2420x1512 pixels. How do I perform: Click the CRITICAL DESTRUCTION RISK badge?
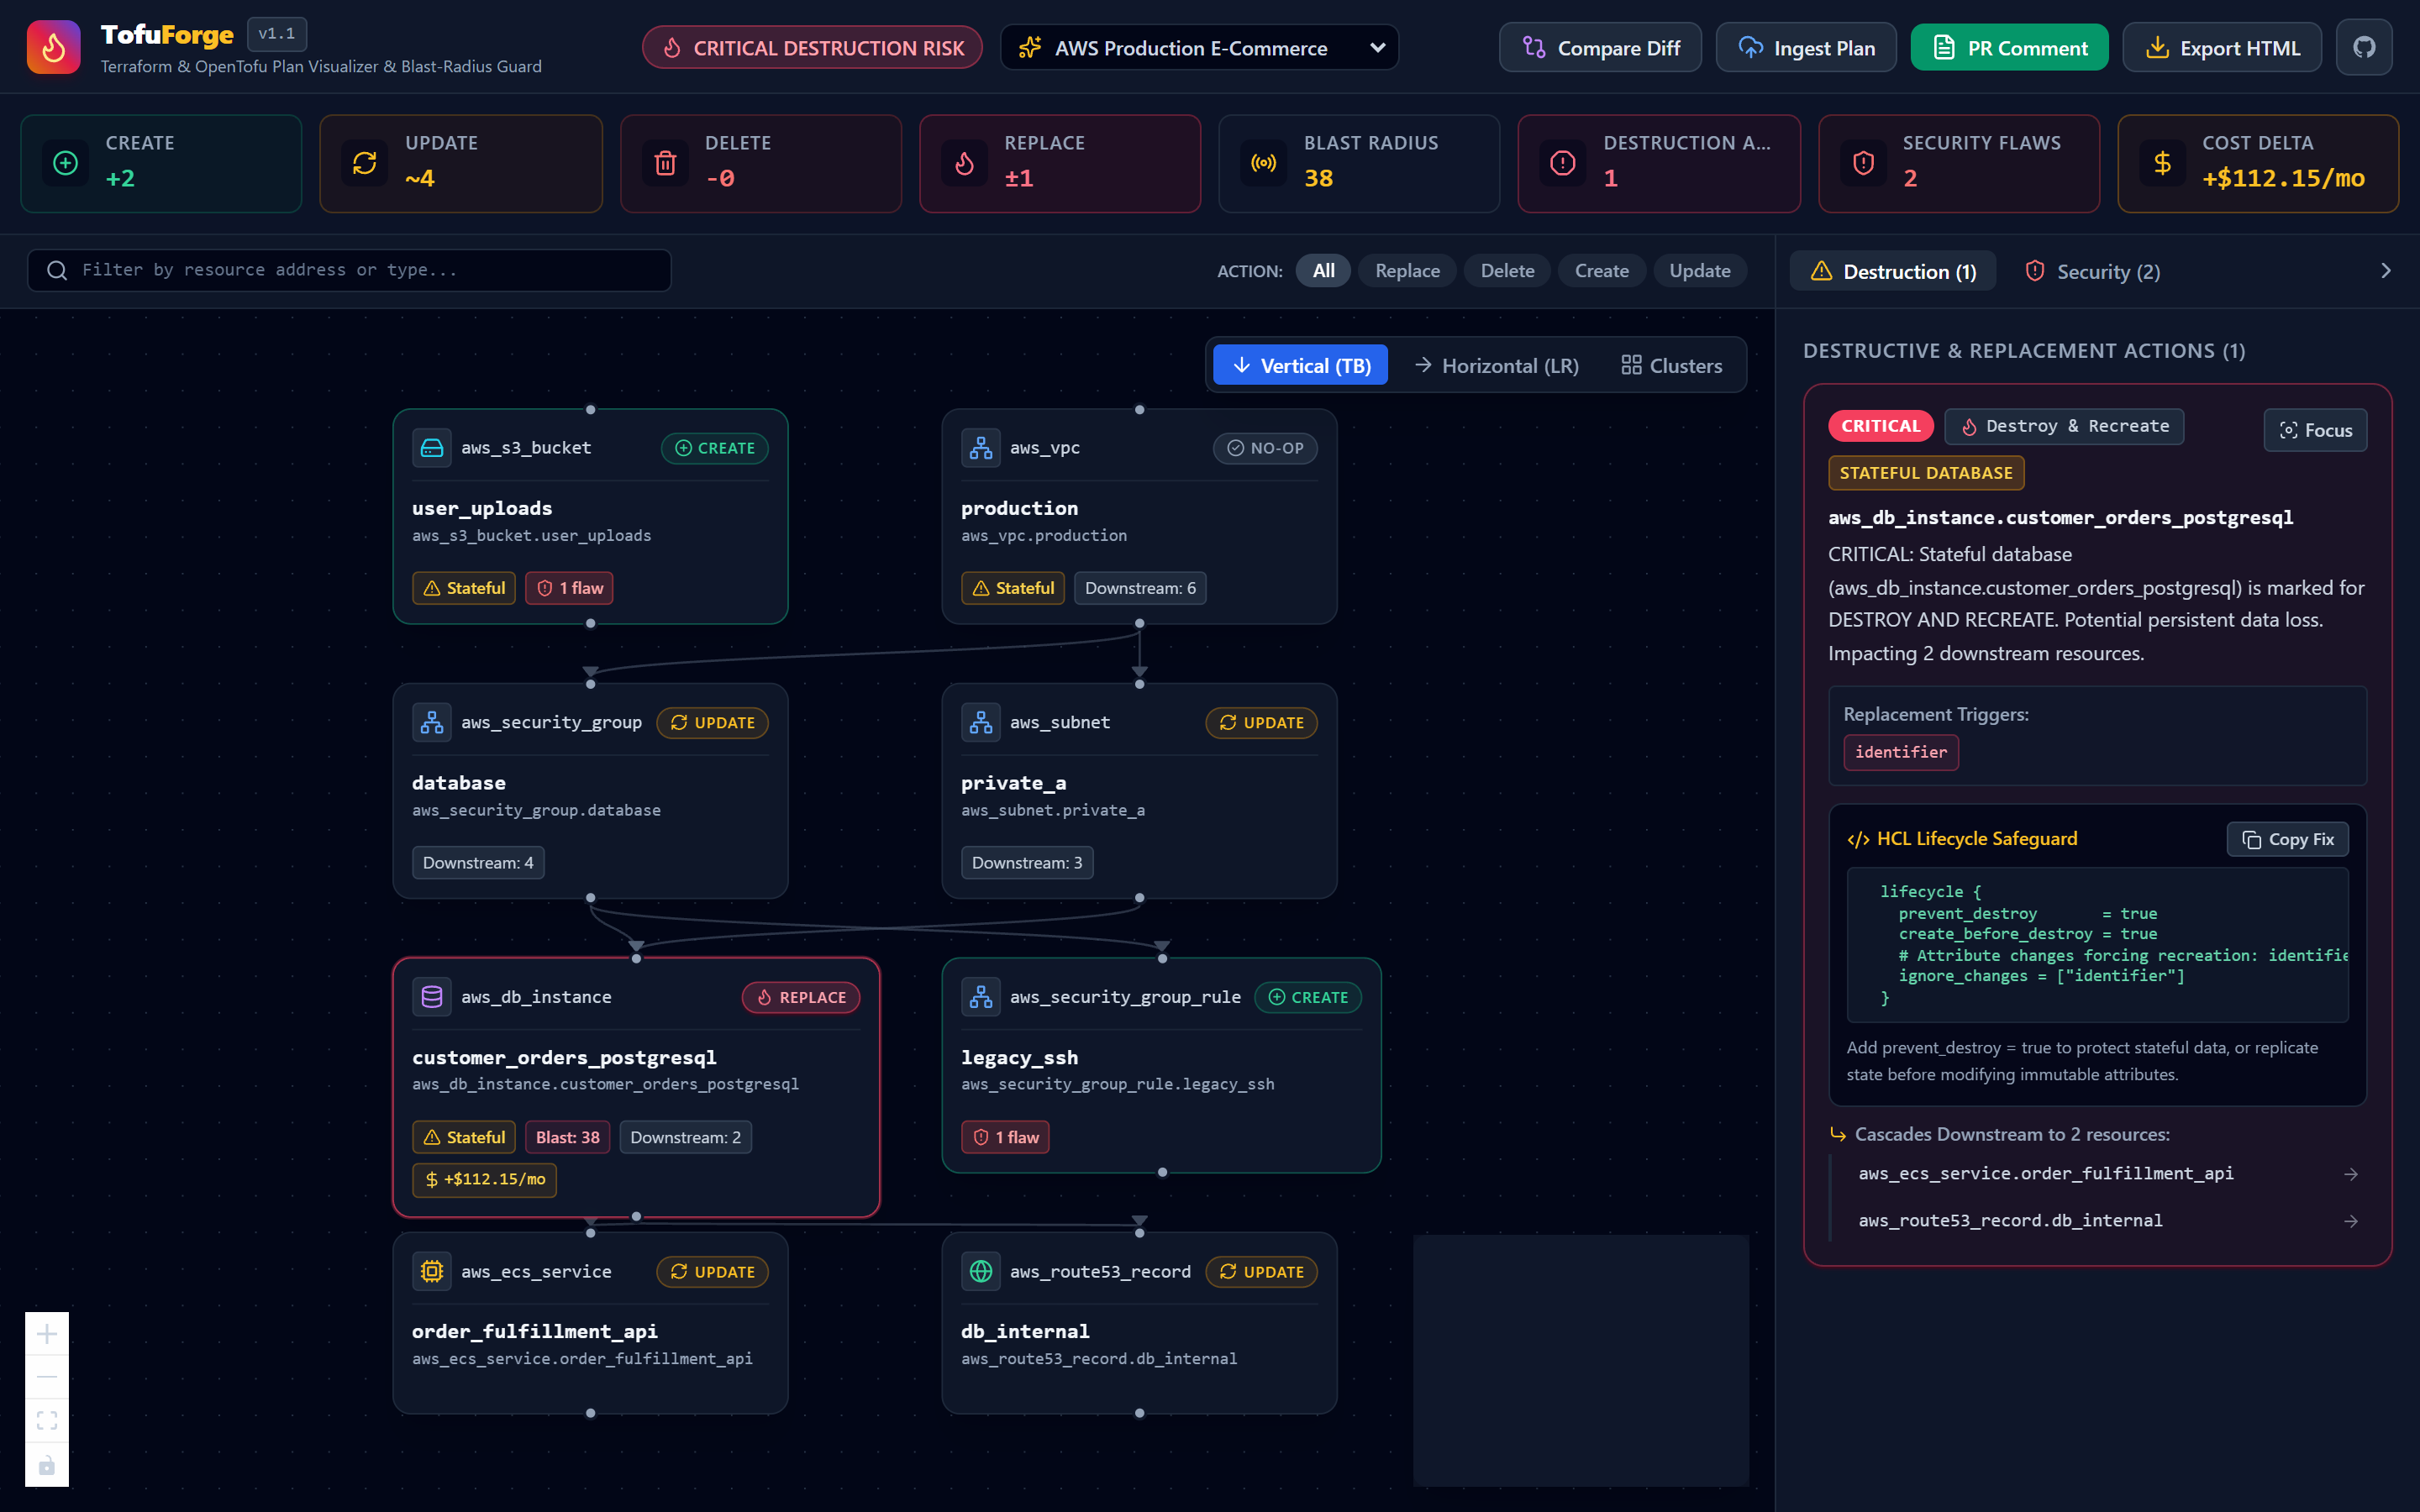(812, 48)
